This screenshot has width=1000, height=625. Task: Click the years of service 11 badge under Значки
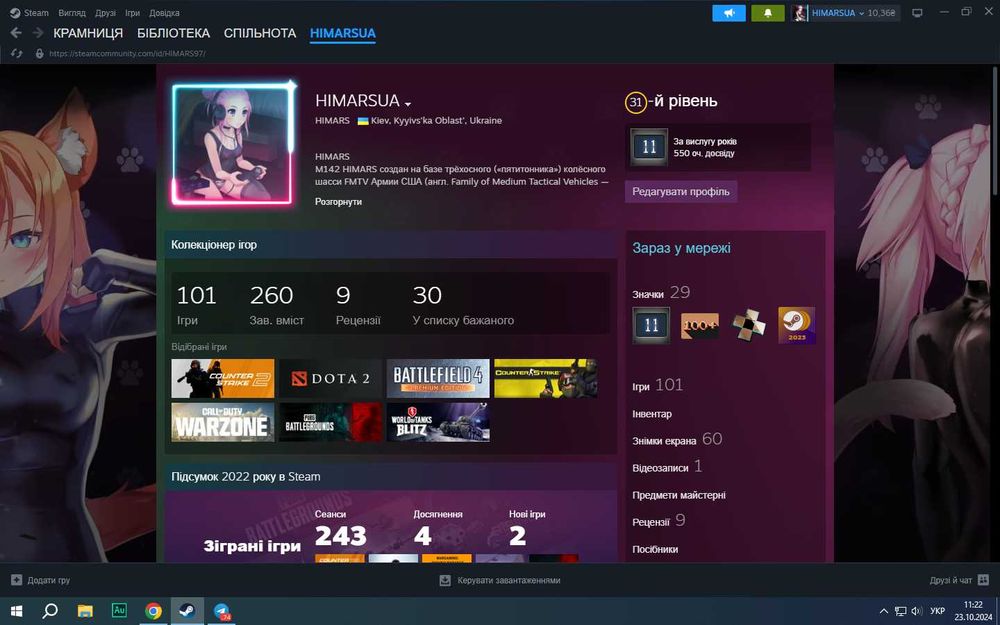[651, 325]
